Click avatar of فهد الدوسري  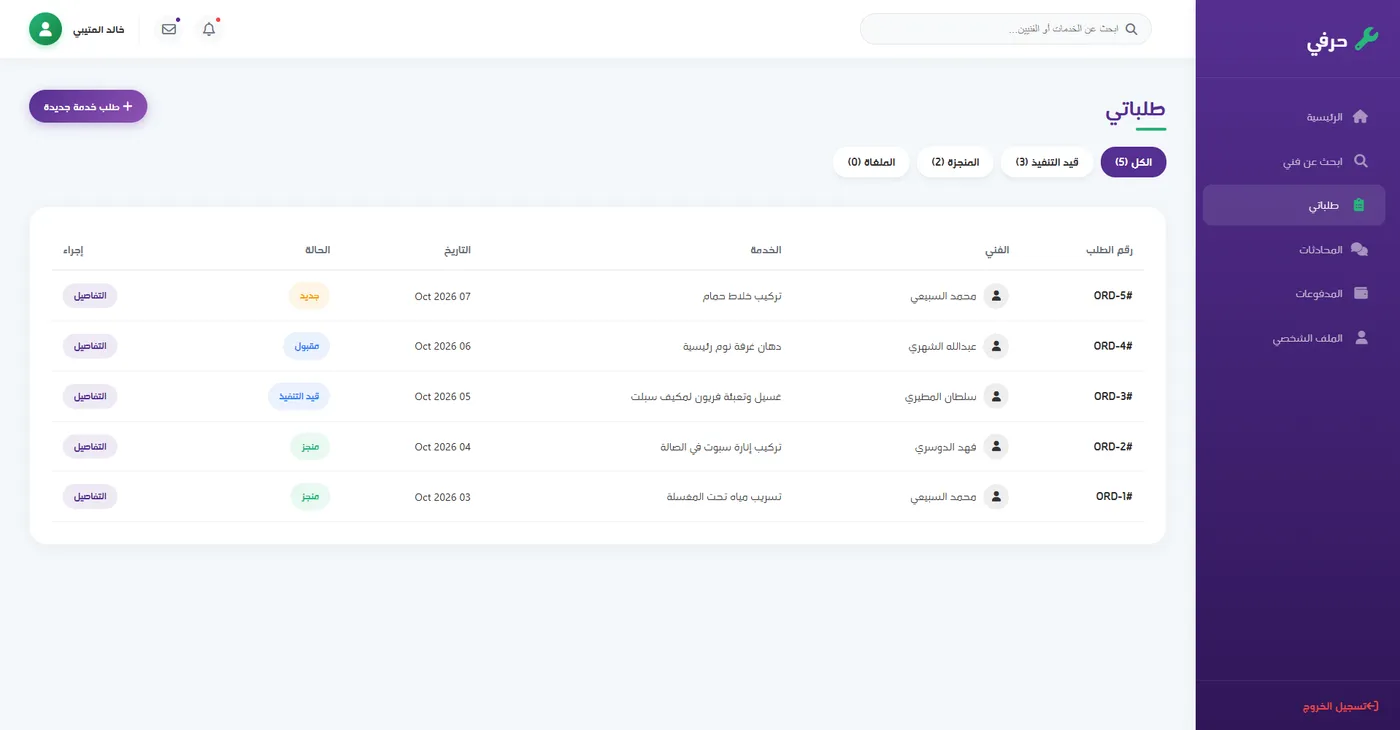(x=995, y=446)
